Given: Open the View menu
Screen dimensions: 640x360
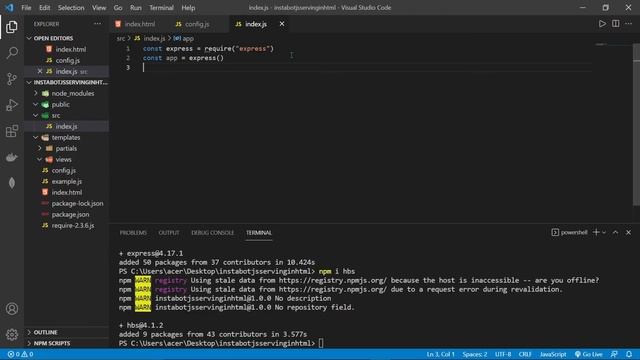Looking at the screenshot, I should tap(99, 8).
